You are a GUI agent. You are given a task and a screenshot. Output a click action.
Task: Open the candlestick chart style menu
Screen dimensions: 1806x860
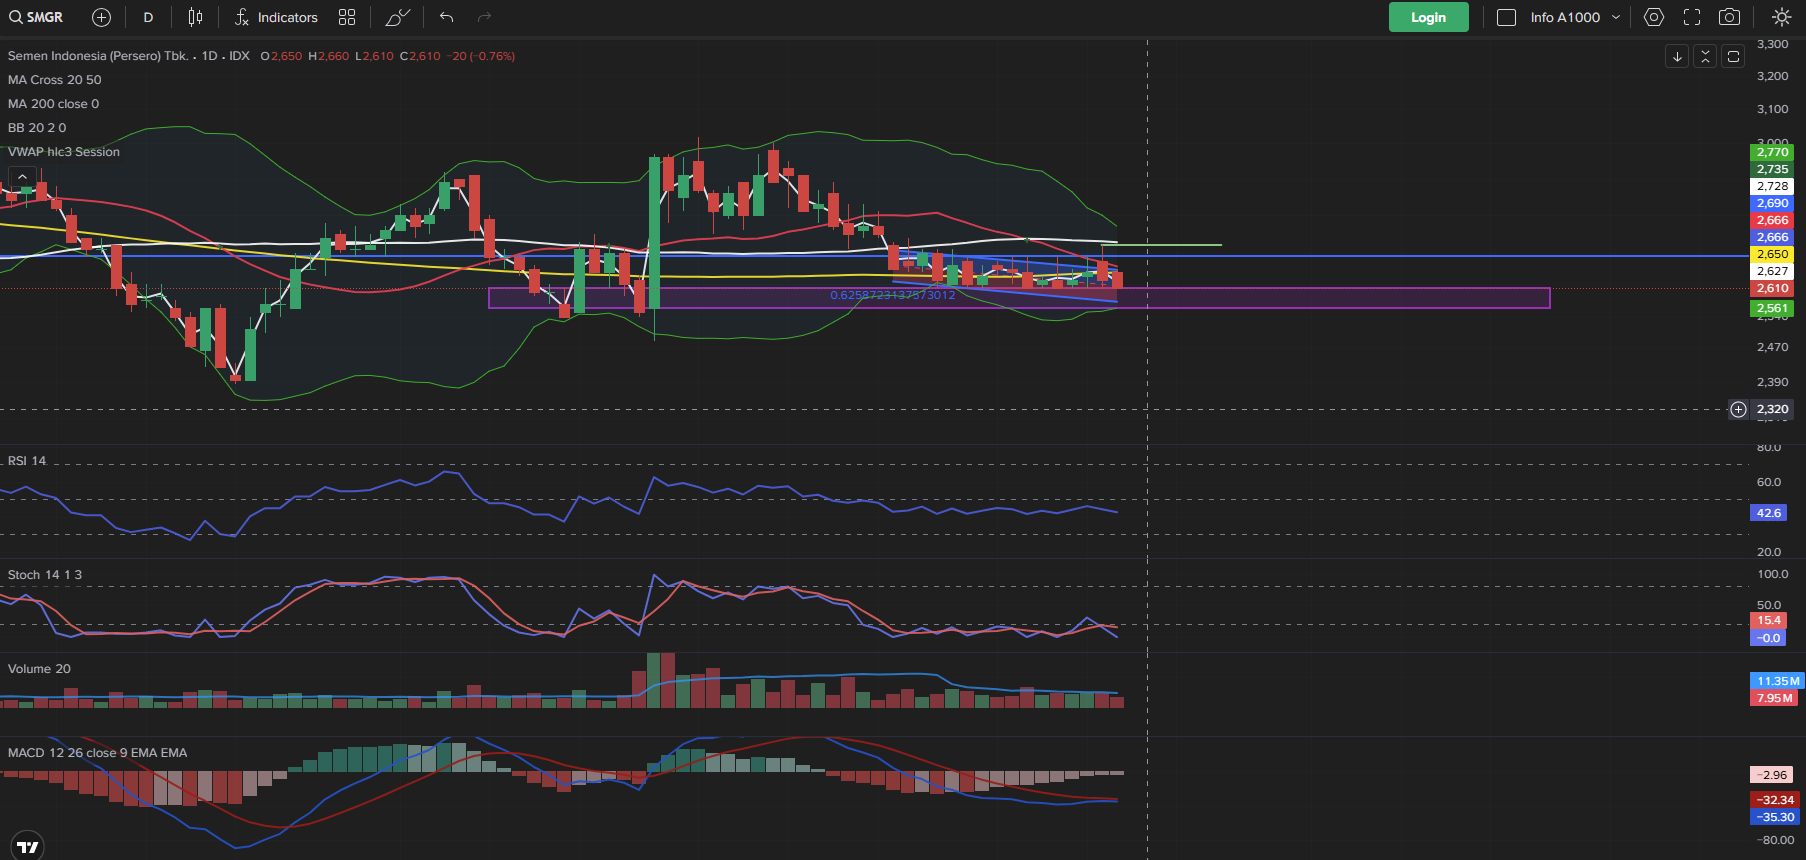pyautogui.click(x=195, y=17)
